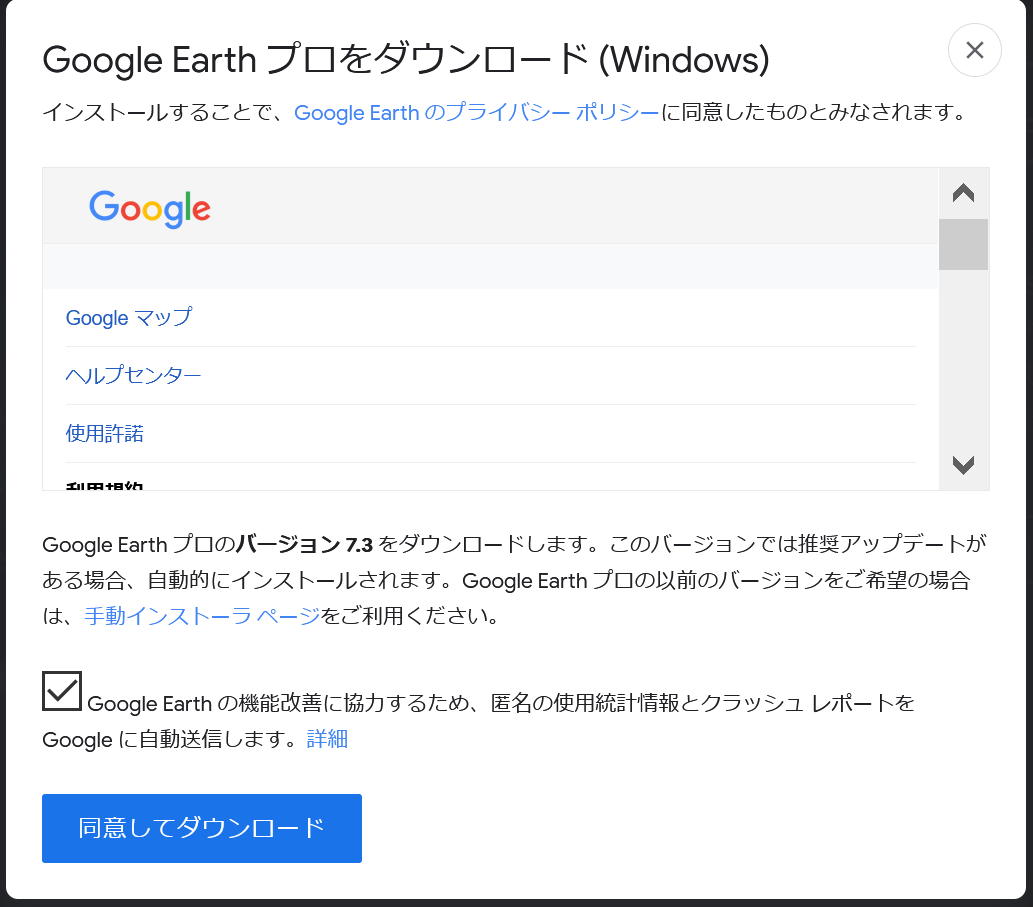Click the Google logo in the terms frame
This screenshot has height=907, width=1033.
pyautogui.click(x=150, y=208)
